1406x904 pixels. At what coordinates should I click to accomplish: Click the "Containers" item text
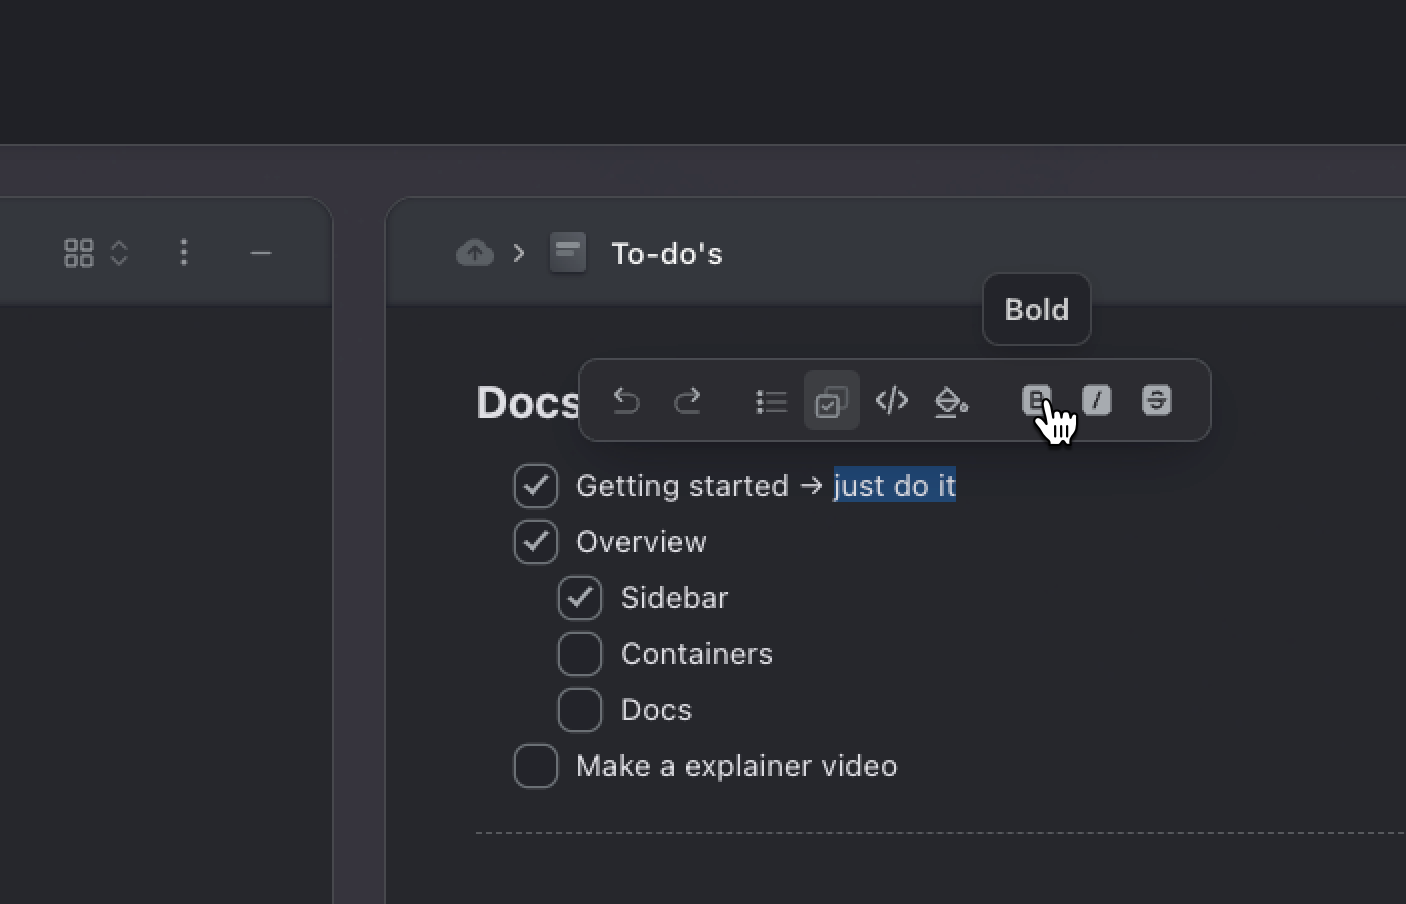pyautogui.click(x=697, y=654)
